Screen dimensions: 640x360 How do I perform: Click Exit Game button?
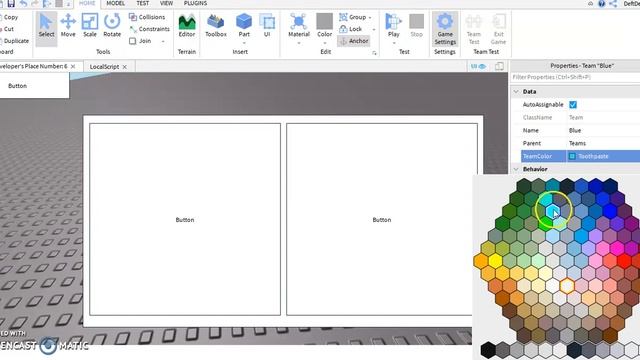pyautogui.click(x=498, y=29)
